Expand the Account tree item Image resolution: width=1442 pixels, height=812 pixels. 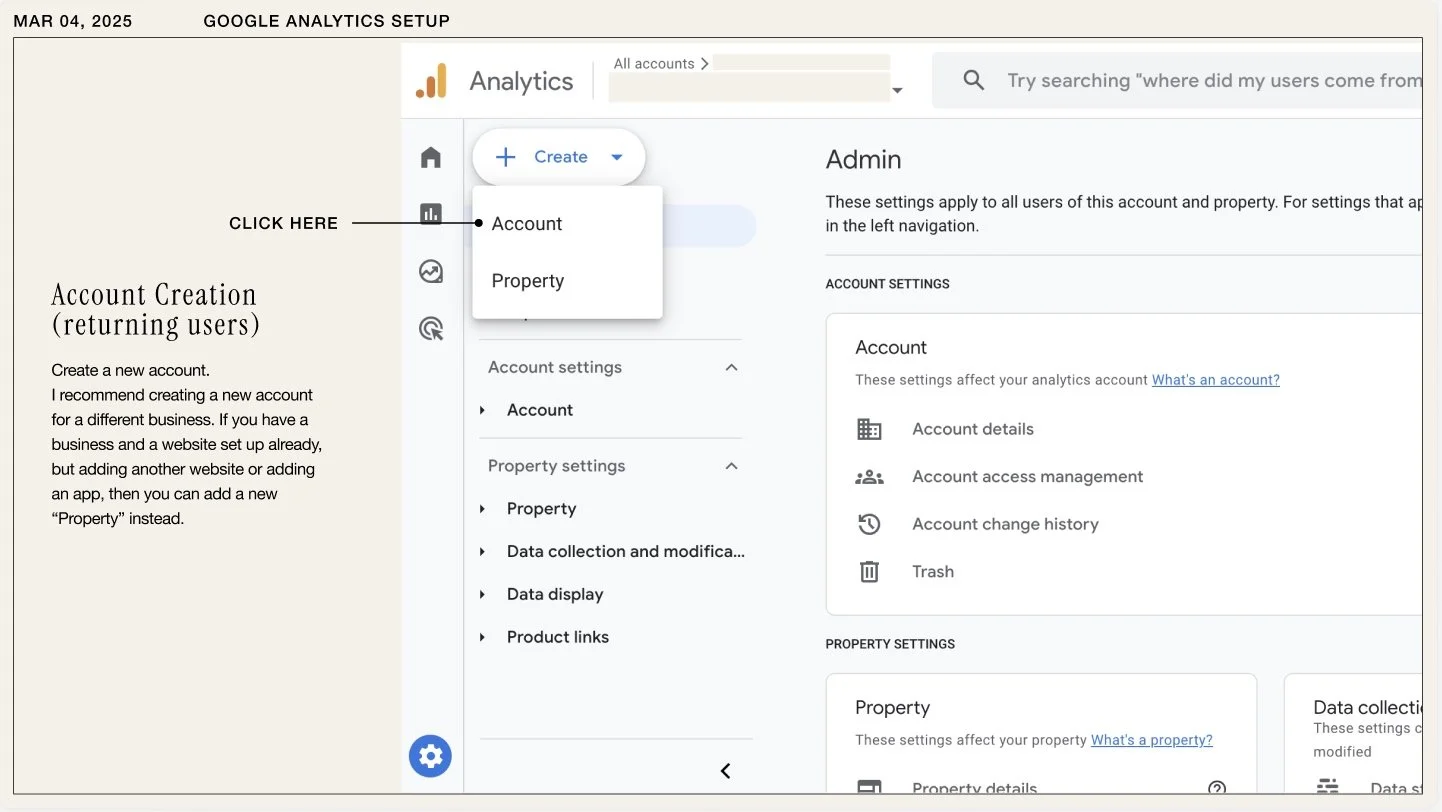tap(483, 410)
